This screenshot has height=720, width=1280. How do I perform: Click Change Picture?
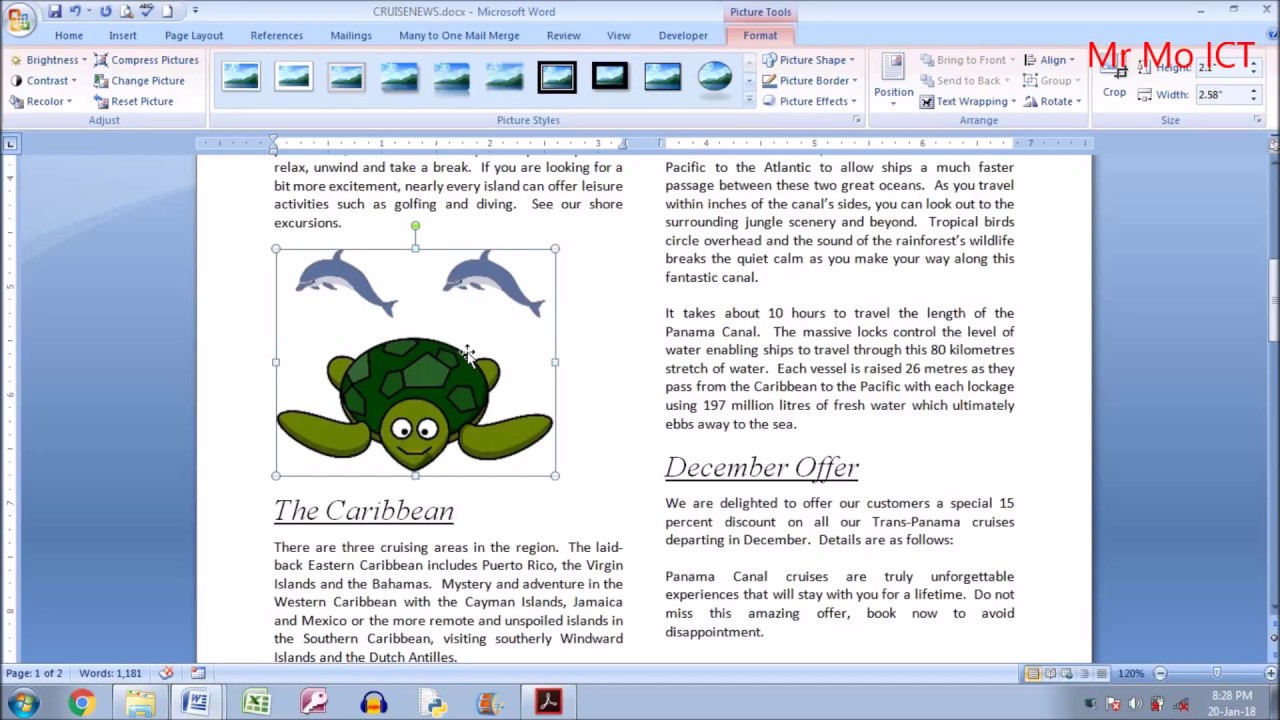[x=139, y=81]
